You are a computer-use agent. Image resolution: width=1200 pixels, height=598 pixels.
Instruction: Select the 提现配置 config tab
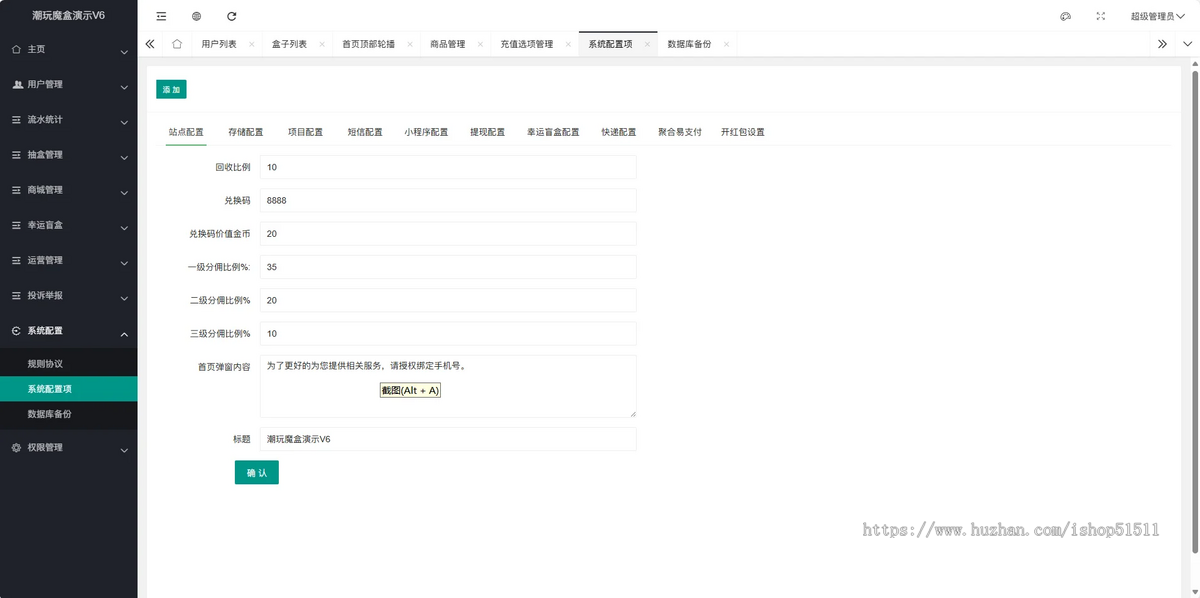click(x=488, y=132)
